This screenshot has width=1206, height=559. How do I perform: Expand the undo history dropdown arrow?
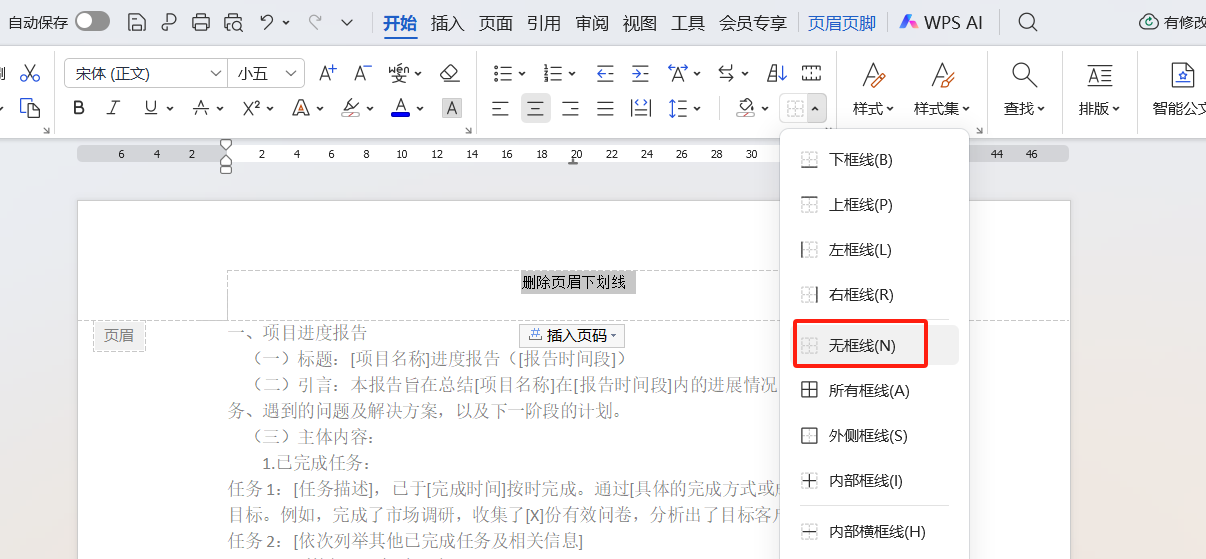coord(286,22)
